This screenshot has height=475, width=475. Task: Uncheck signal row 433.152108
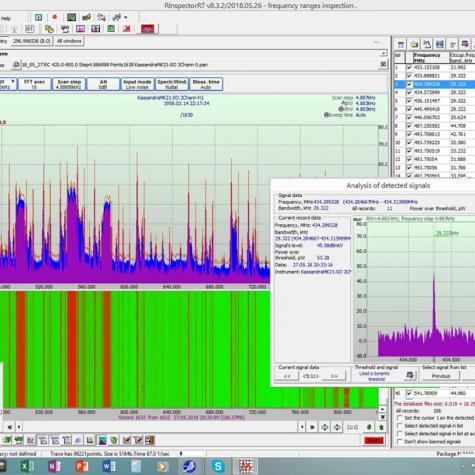point(409,67)
